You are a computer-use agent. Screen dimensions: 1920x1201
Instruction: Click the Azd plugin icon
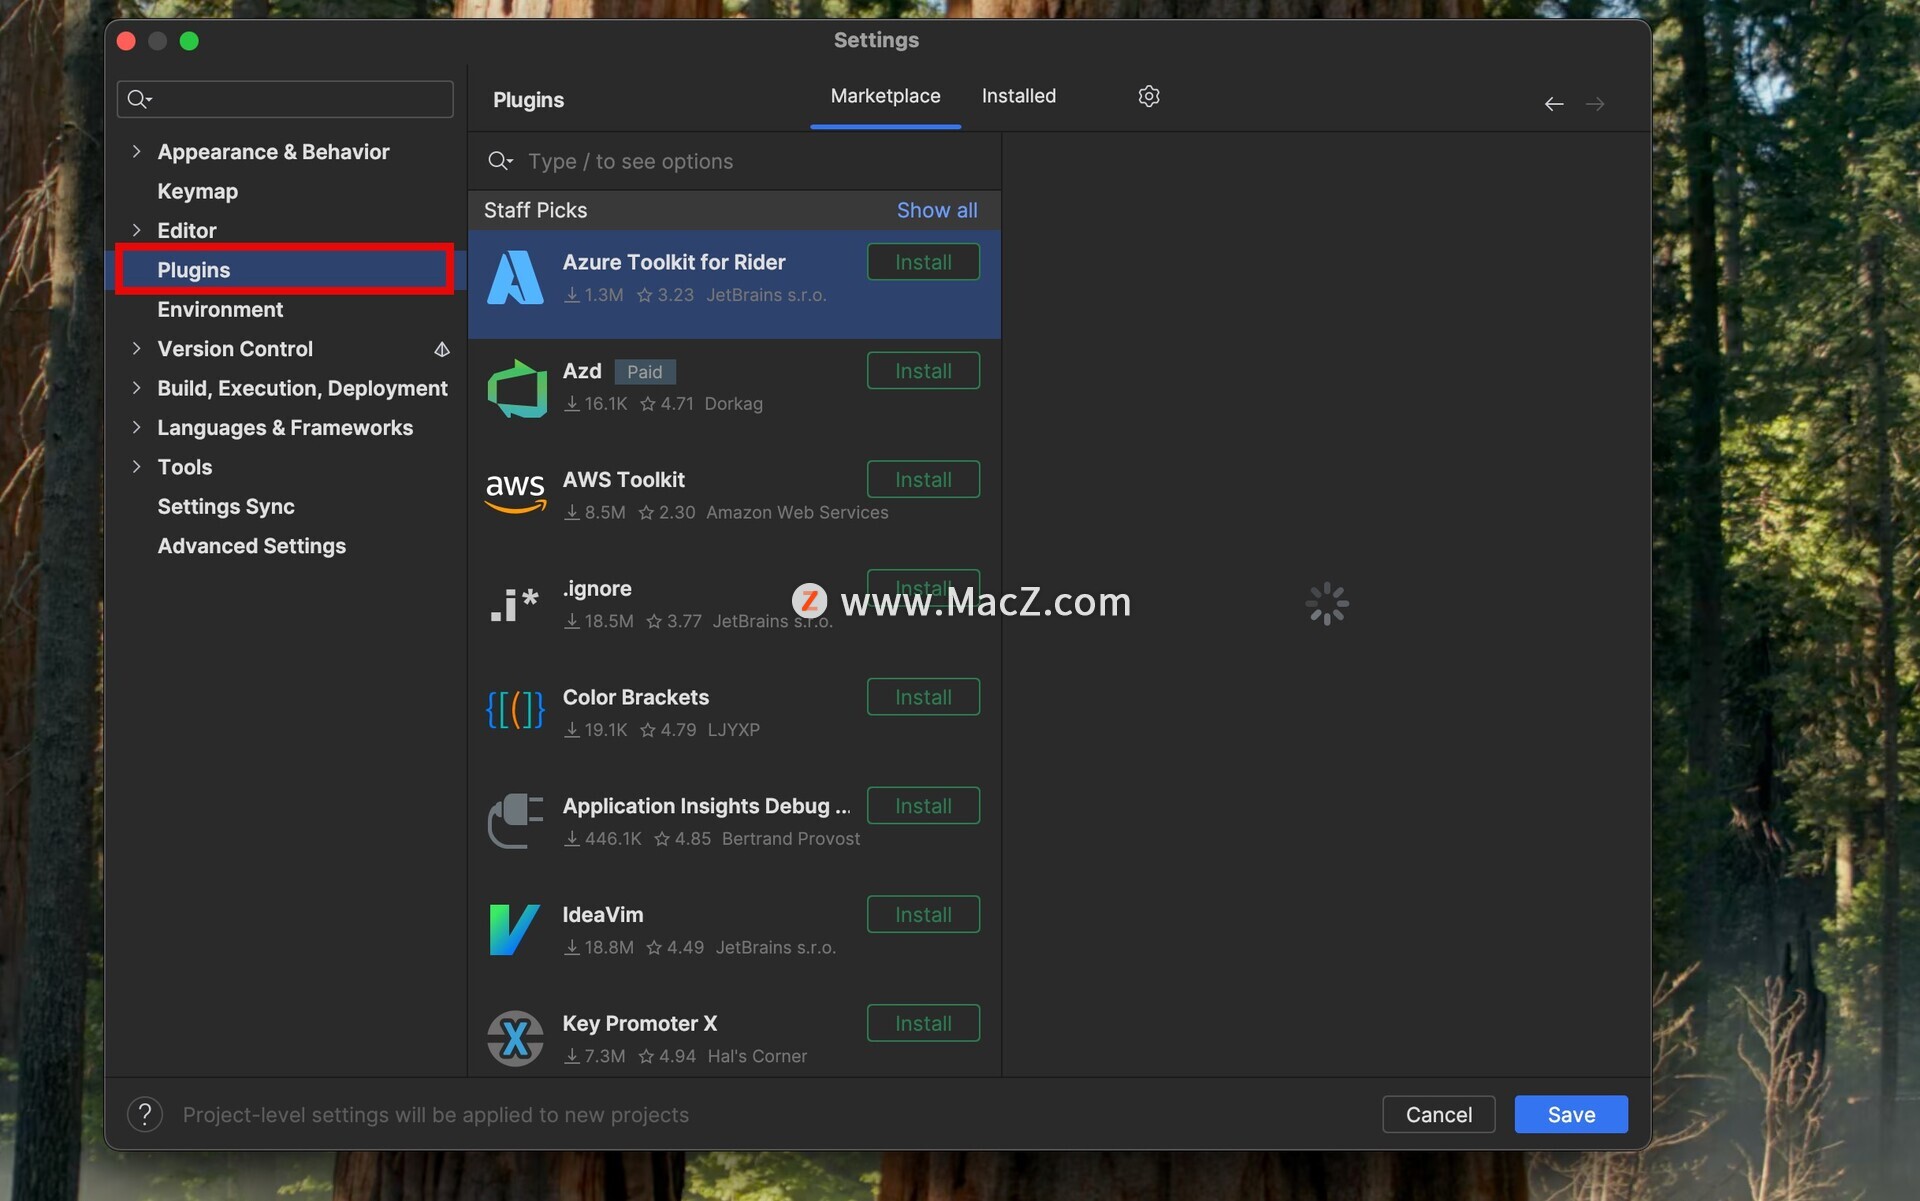516,388
